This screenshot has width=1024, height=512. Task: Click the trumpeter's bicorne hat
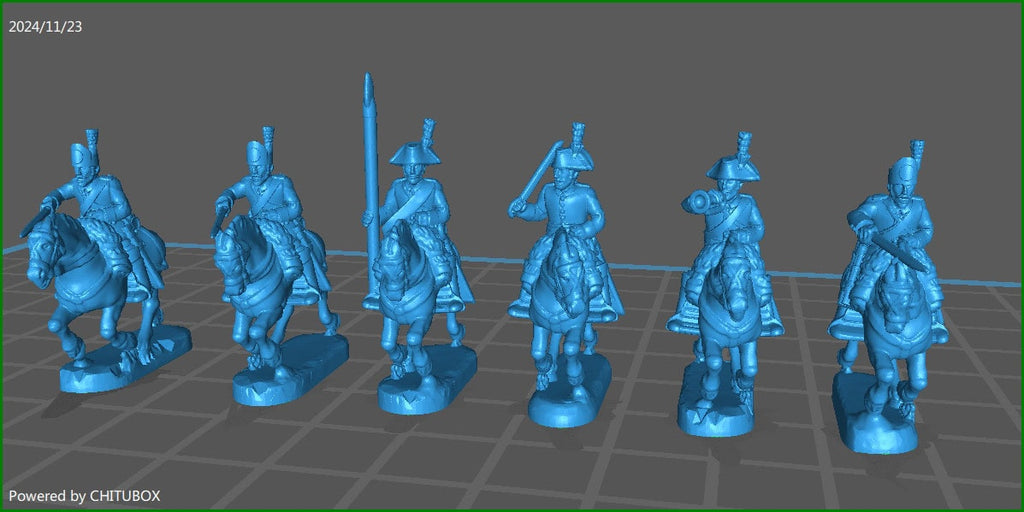click(732, 168)
